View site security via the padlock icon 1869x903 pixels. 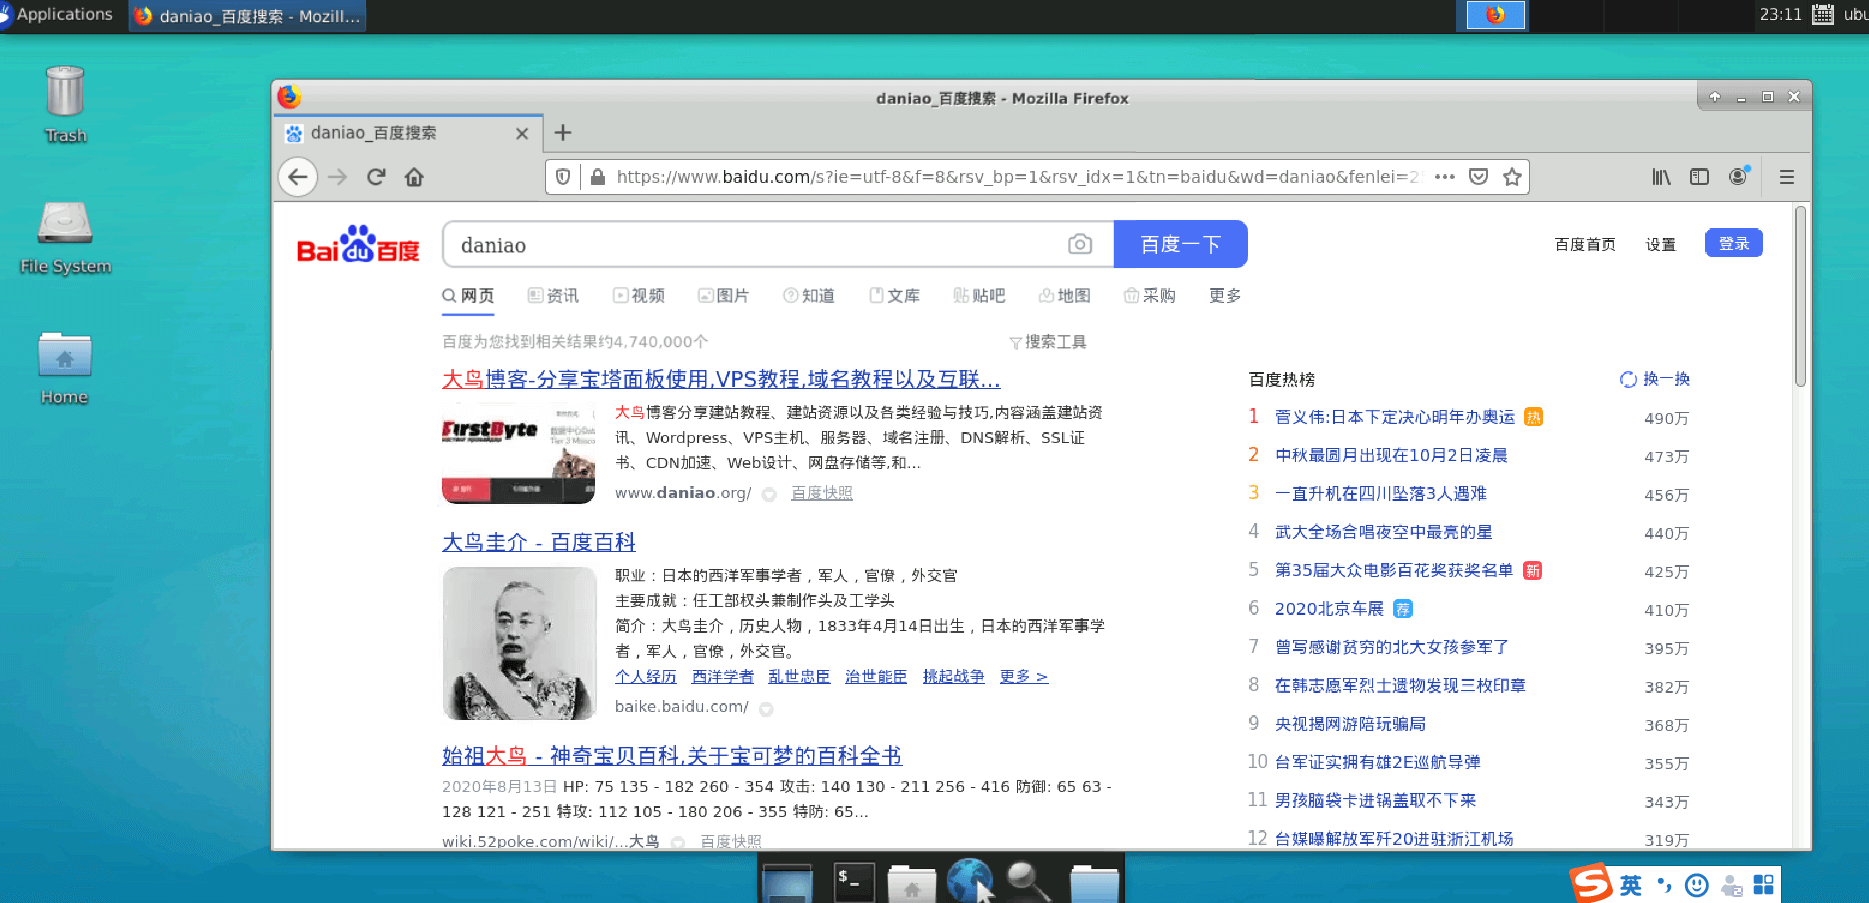click(x=598, y=177)
